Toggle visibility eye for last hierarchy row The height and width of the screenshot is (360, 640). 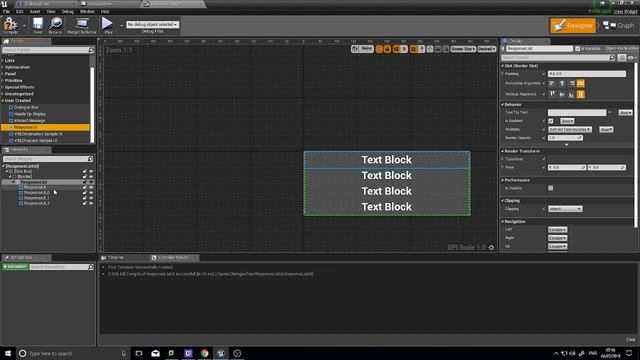coord(91,203)
